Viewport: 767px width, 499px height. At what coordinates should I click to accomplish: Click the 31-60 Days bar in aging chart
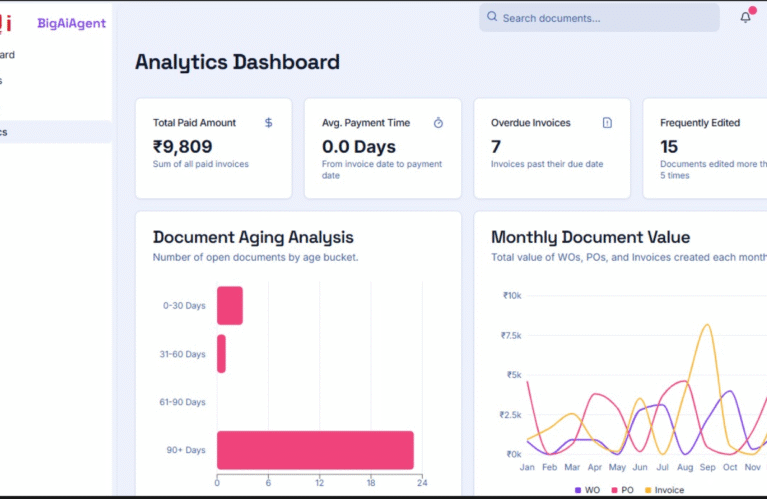pos(221,354)
